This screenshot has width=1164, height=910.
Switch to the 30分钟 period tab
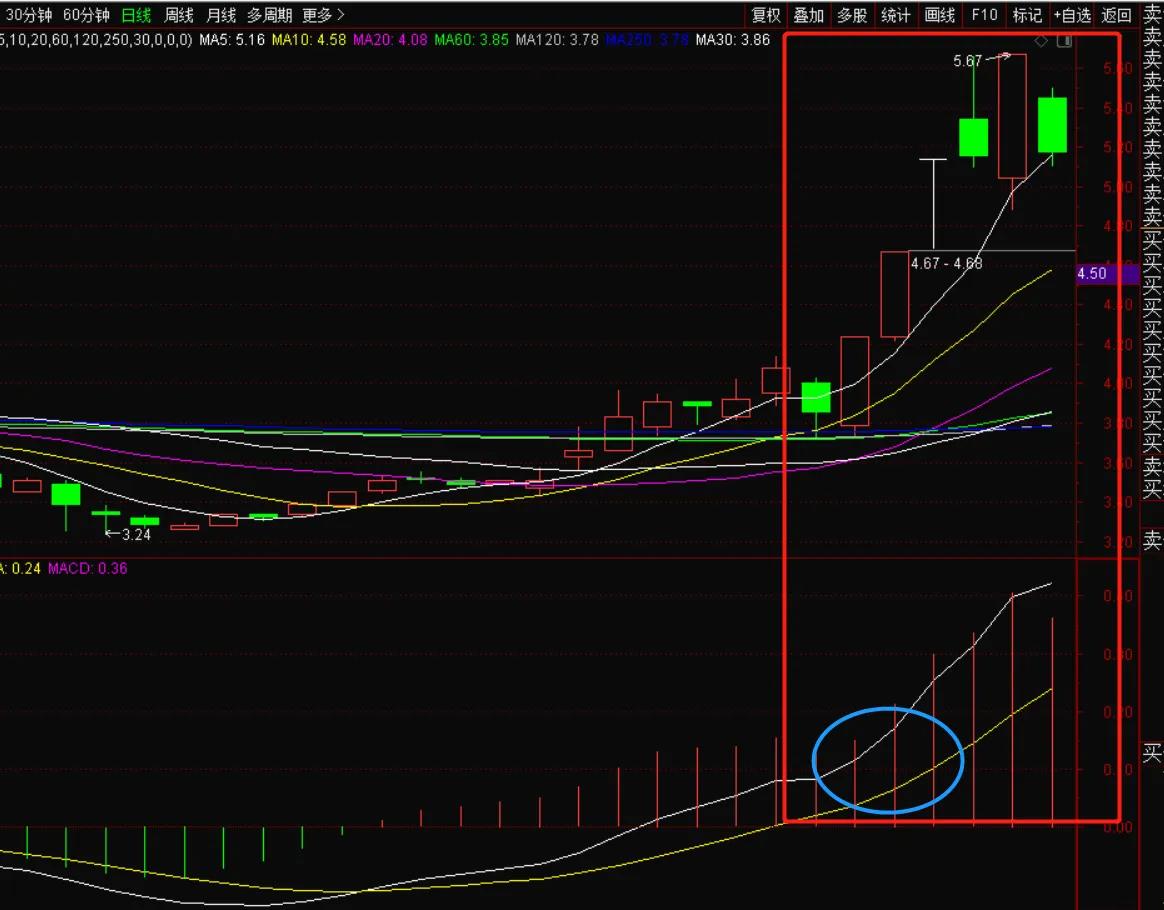(28, 15)
